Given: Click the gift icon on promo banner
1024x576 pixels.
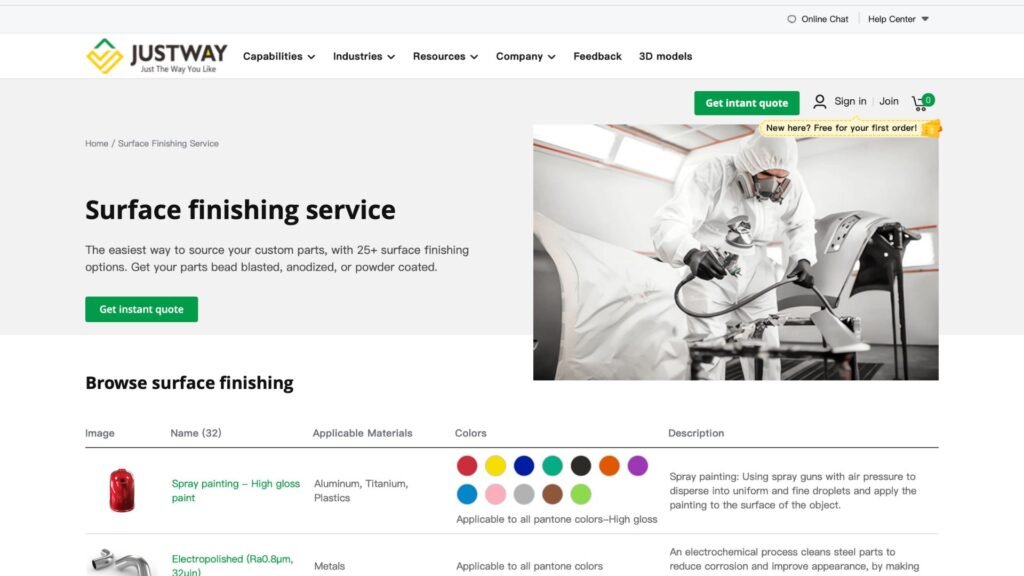Looking at the screenshot, I should pyautogui.click(x=931, y=128).
